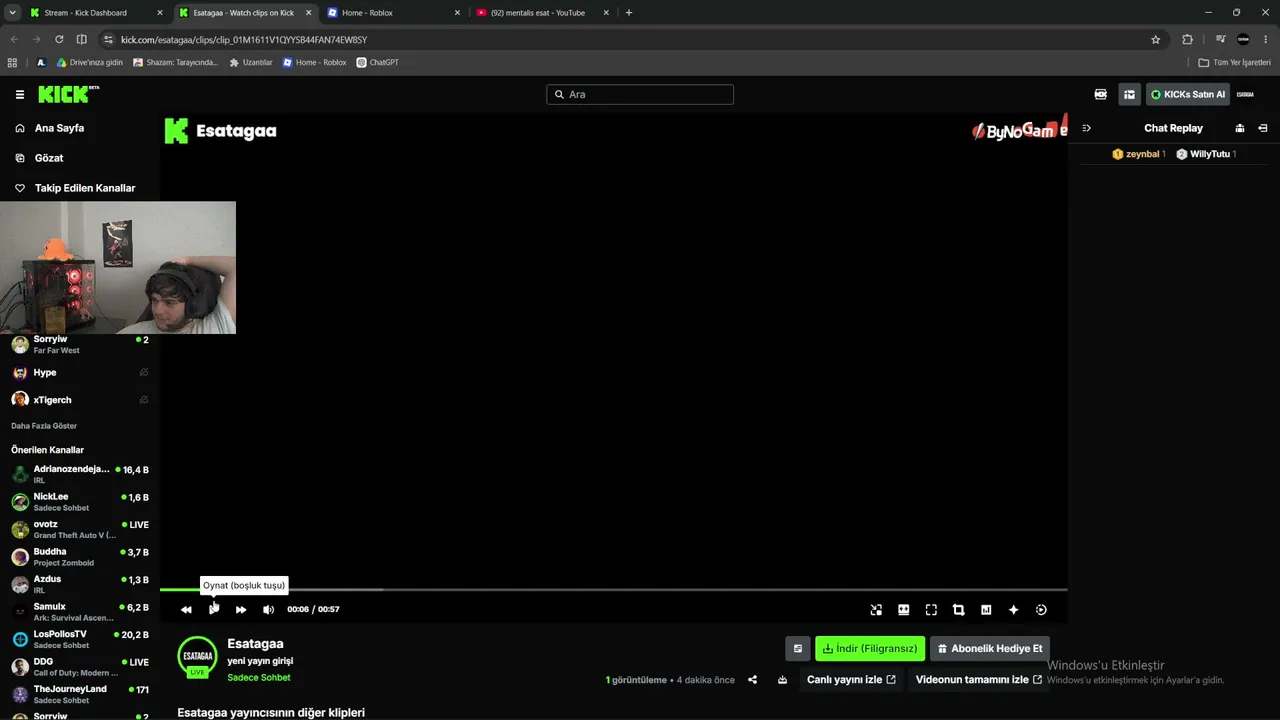Click the download-tray icon beside share

(782, 680)
